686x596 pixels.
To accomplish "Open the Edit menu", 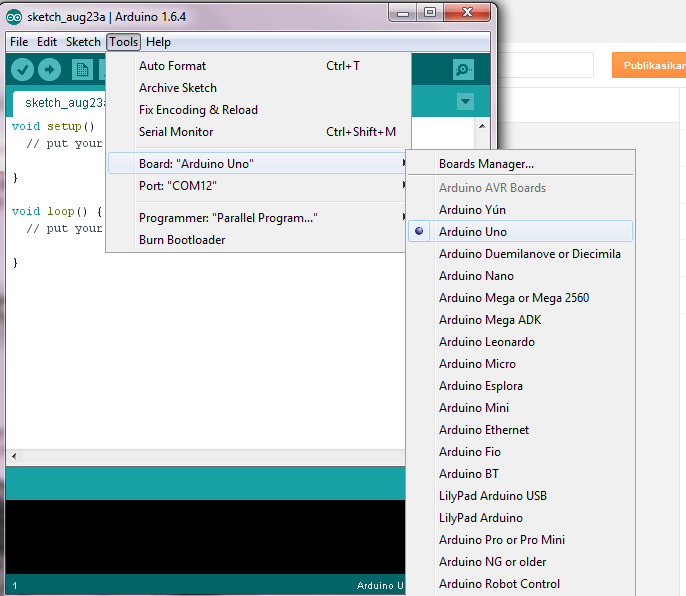I will pyautogui.click(x=47, y=42).
